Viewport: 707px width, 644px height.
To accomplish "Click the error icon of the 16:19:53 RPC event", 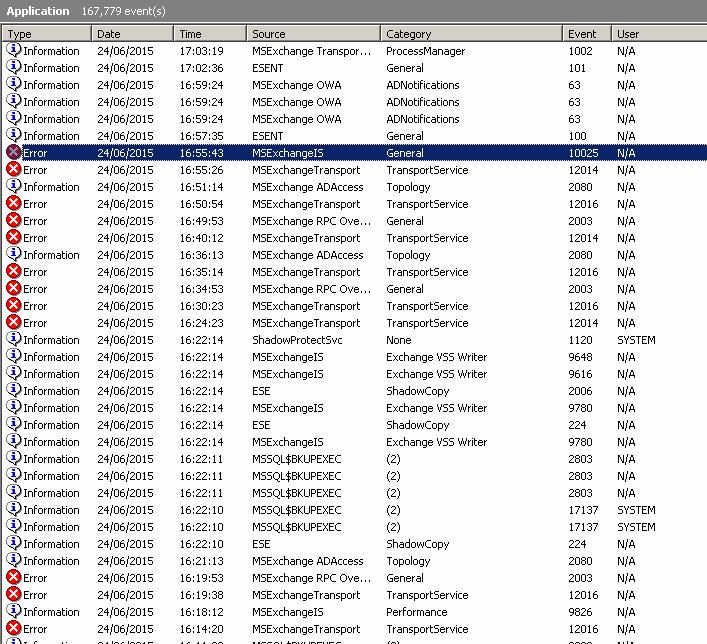I will tap(14, 577).
